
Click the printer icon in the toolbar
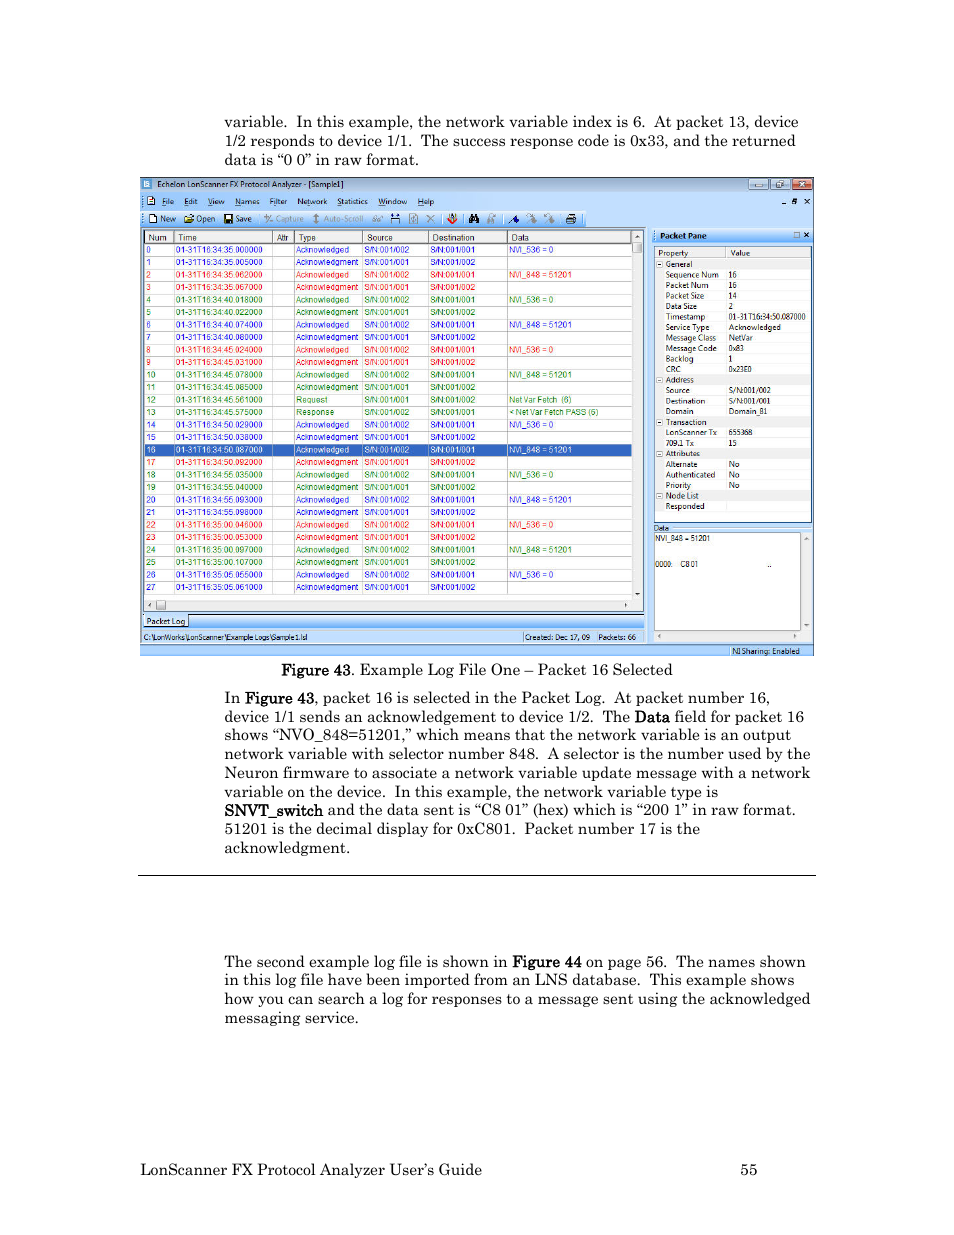pos(570,219)
